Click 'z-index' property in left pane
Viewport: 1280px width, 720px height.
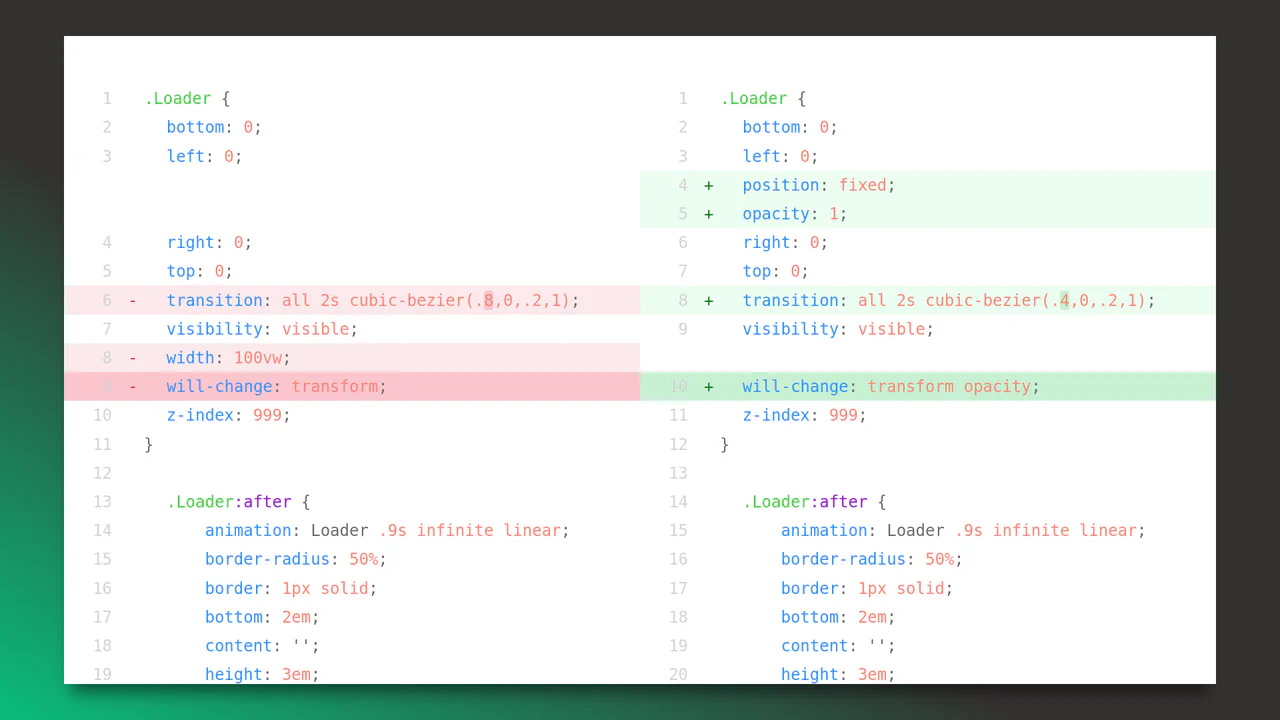click(x=200, y=415)
